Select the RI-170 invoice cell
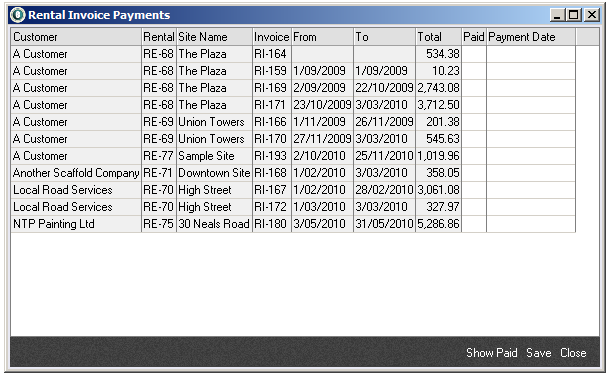 [272, 139]
